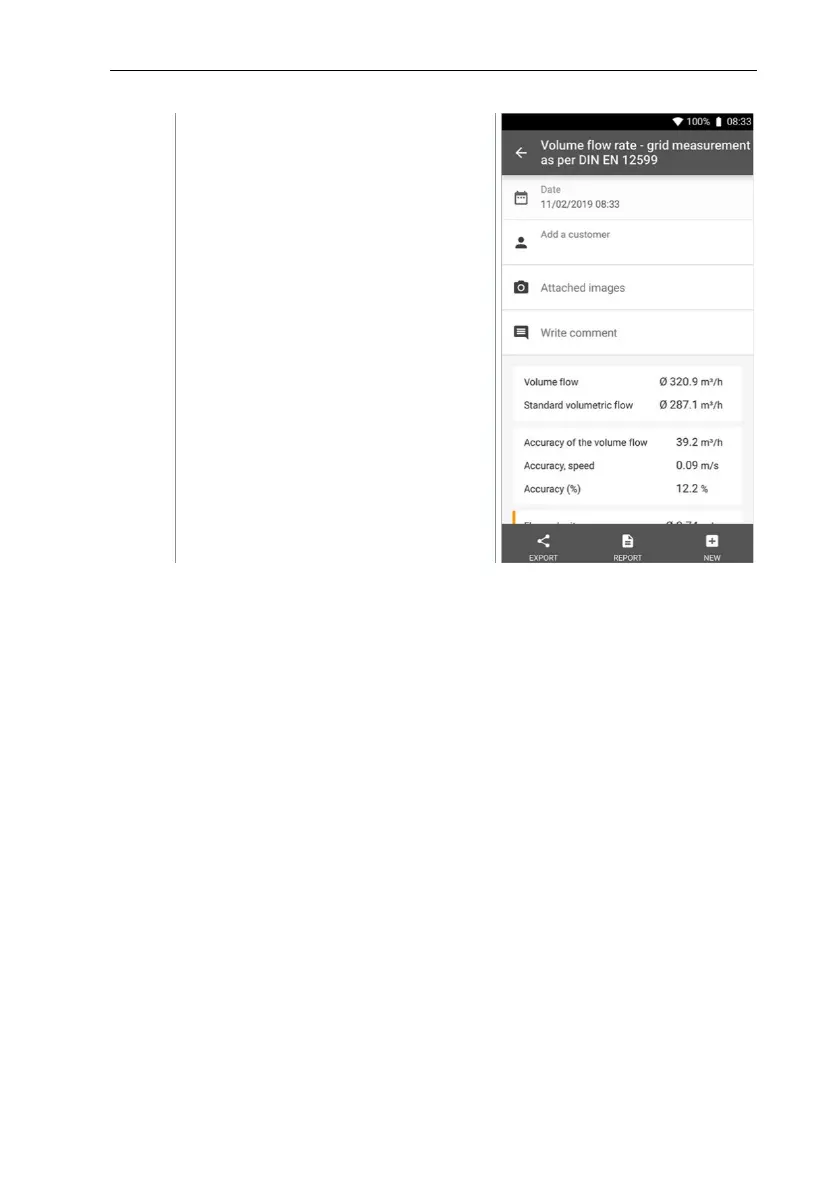Select the Add a customer field
This screenshot has width=839, height=1191.
coord(627,242)
